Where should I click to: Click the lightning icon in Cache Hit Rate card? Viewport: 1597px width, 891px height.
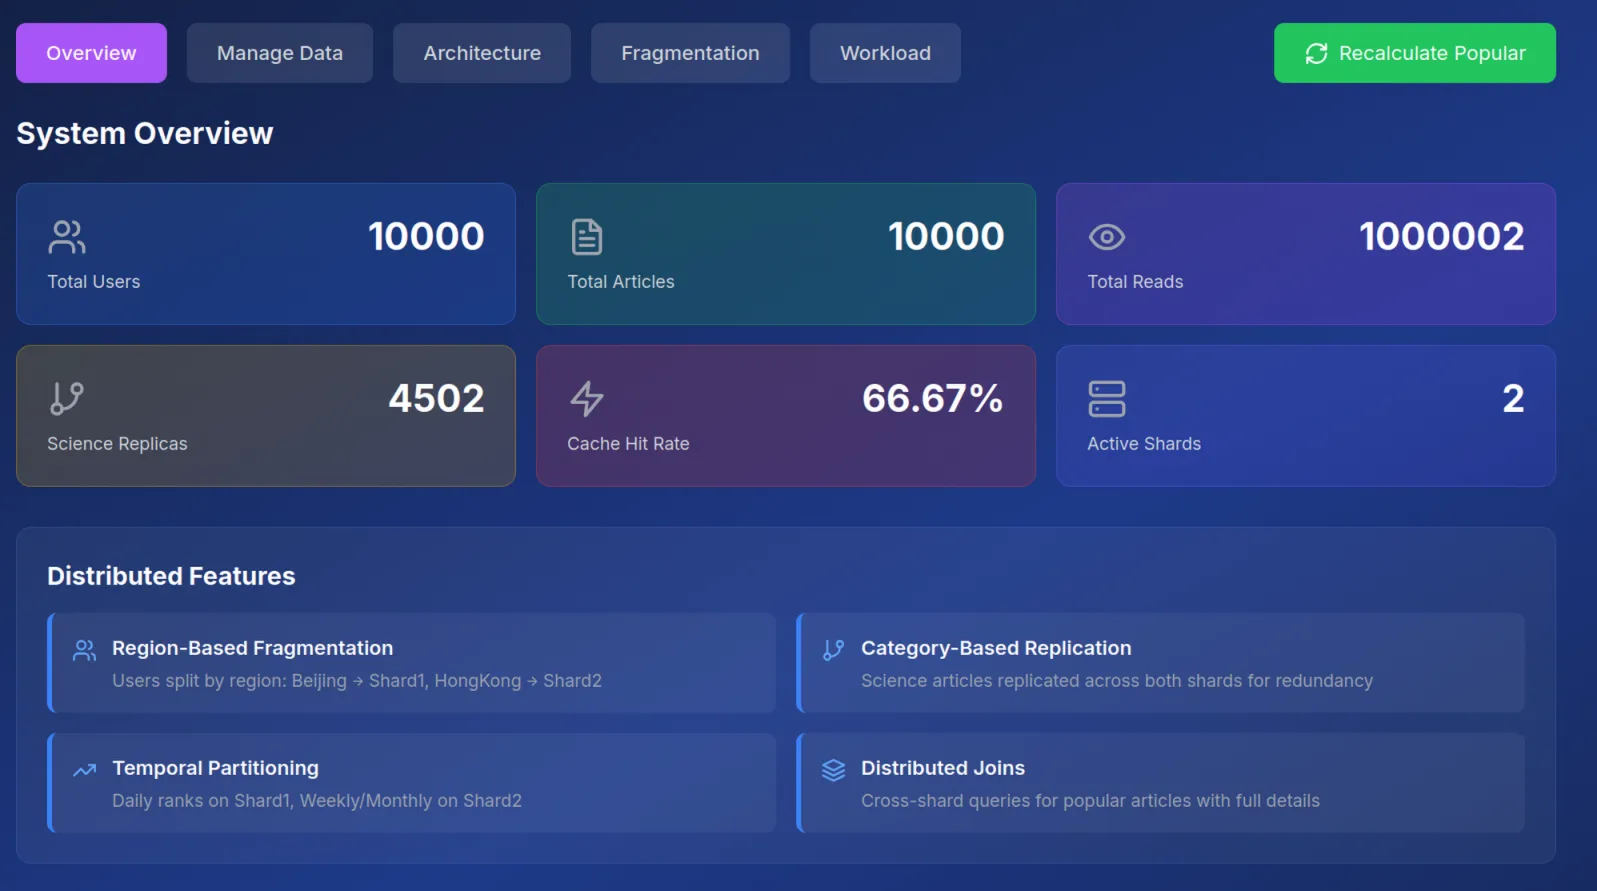(587, 399)
